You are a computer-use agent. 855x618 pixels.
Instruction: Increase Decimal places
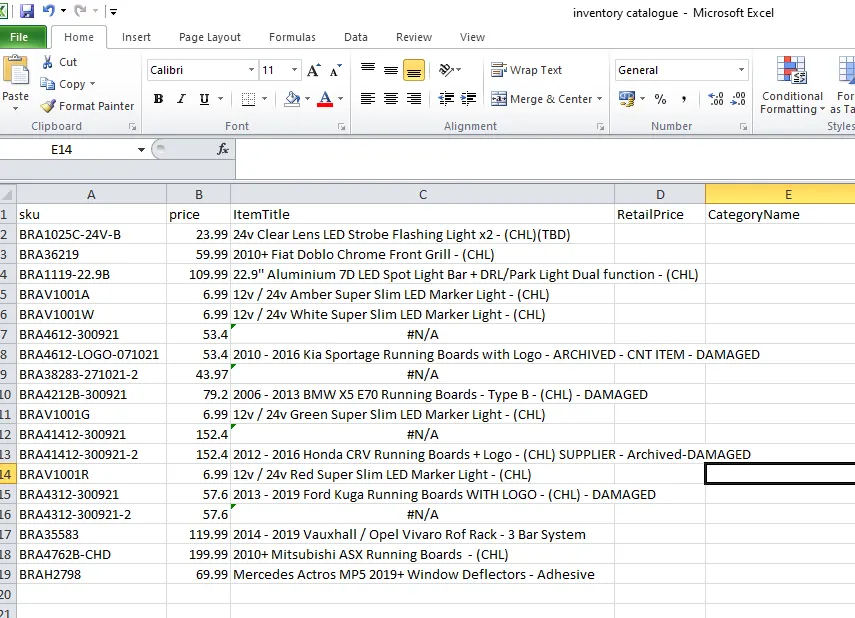[x=715, y=99]
